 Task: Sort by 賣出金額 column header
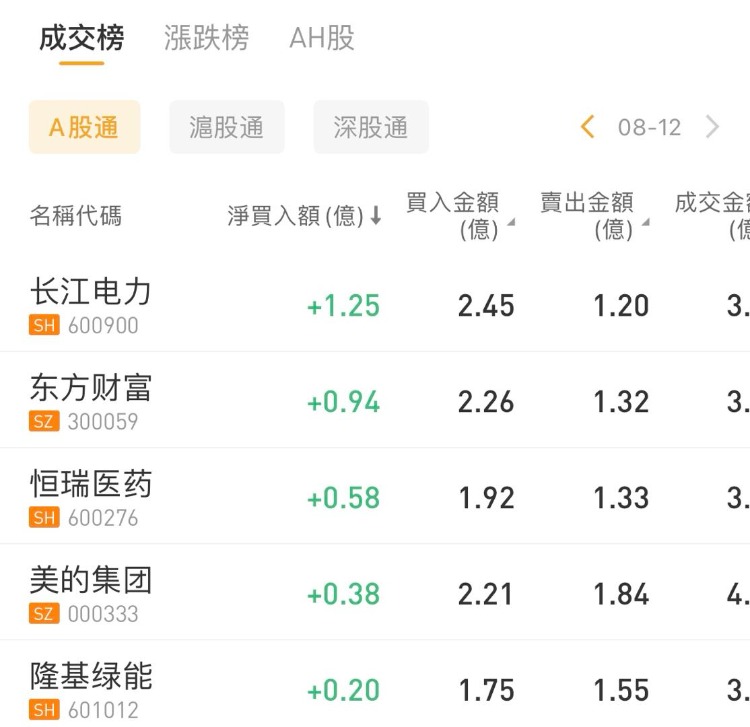click(x=592, y=215)
